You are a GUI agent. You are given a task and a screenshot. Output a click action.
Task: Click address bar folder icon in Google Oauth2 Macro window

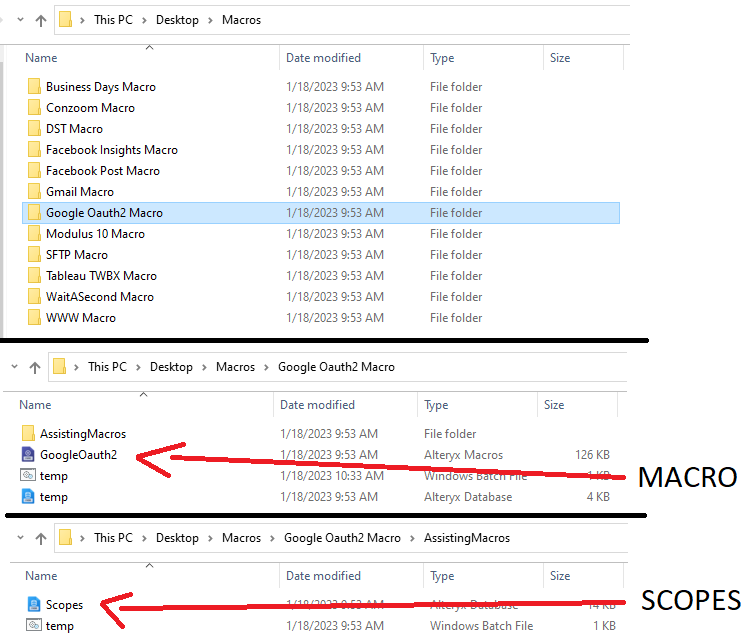pyautogui.click(x=60, y=366)
